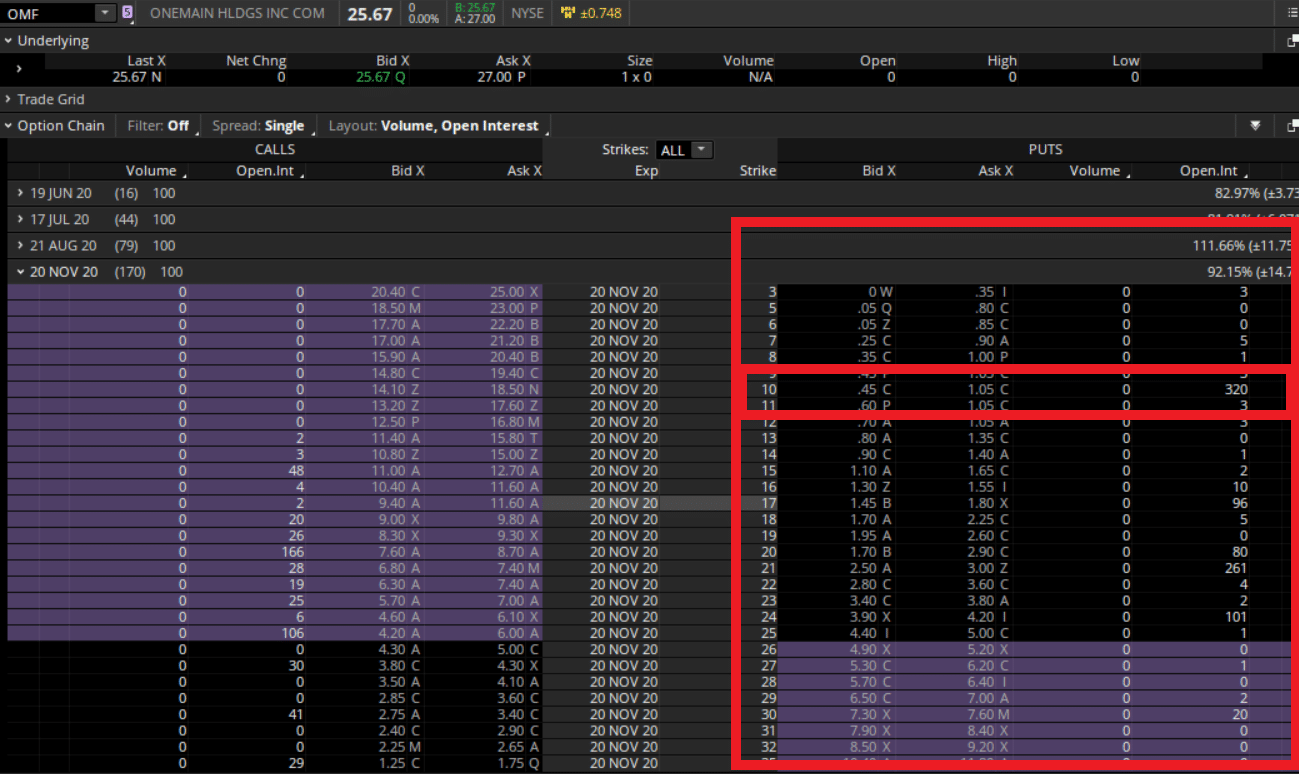Click put bid .05 Q at strike 5

[x=876, y=308]
